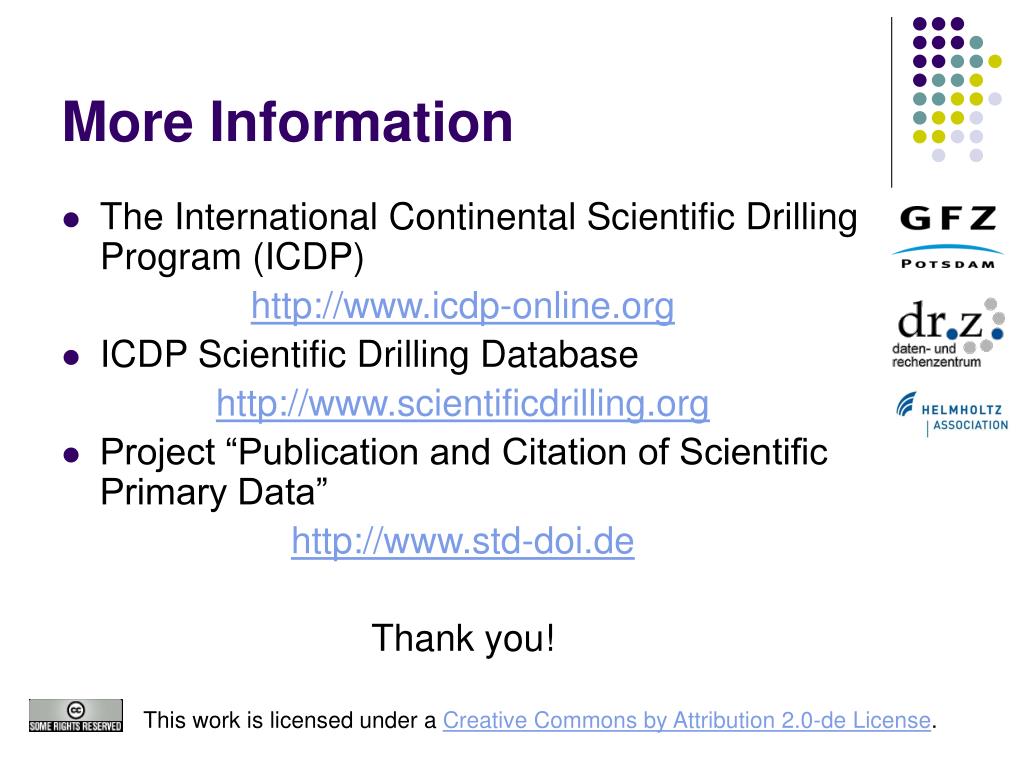Click the dr.z daten- und rechenzentrum logo
The image size is (1024, 768).
tap(948, 333)
